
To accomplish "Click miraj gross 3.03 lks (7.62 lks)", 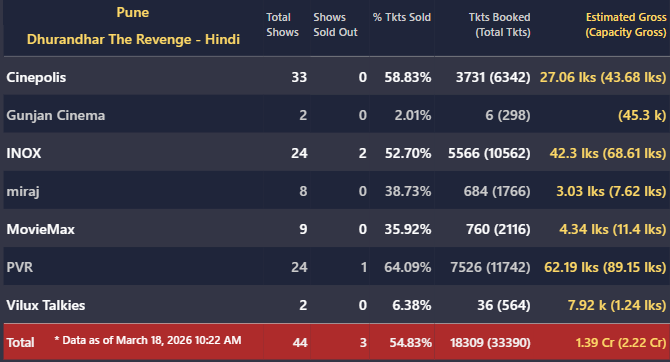I will tap(611, 191).
